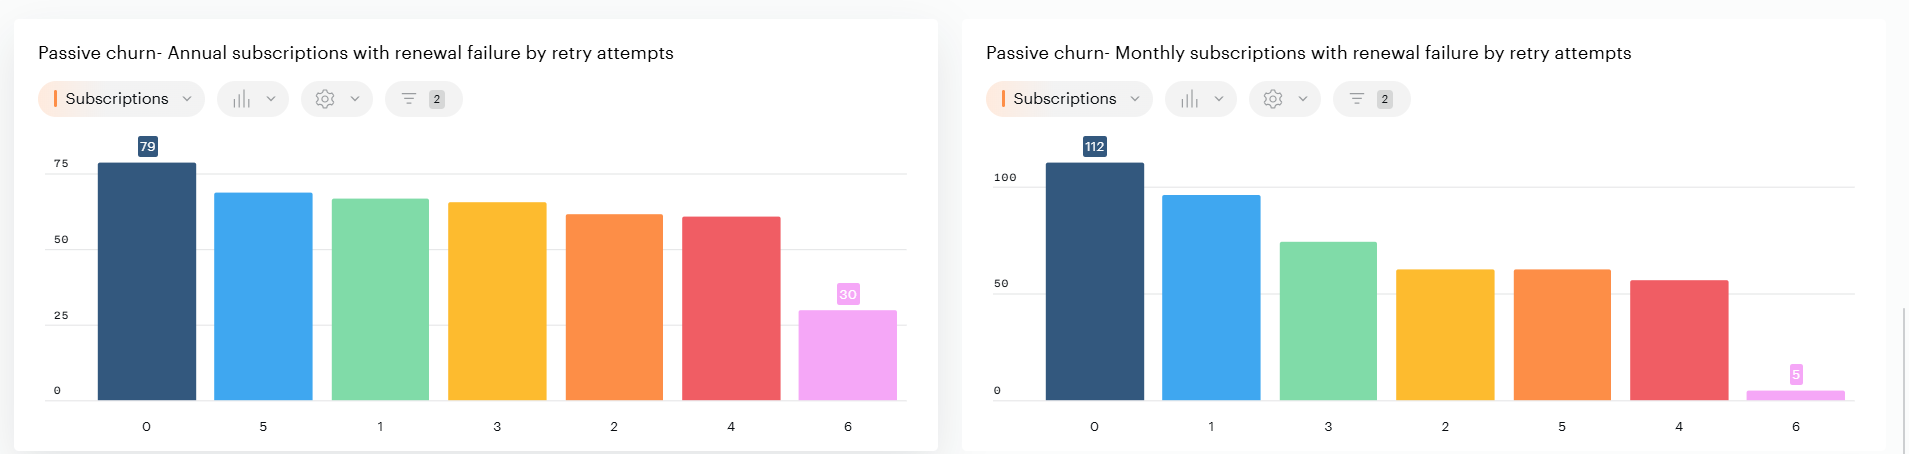
Task: Click the vertical scrollbar at right edge
Action: (x=1904, y=380)
